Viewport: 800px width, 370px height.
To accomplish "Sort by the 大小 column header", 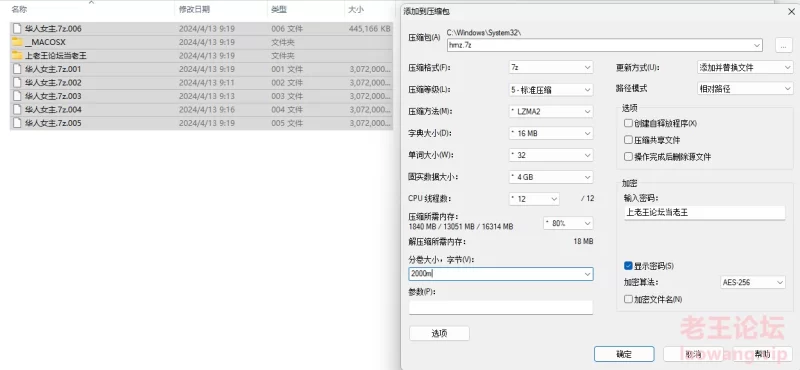I will coord(356,9).
